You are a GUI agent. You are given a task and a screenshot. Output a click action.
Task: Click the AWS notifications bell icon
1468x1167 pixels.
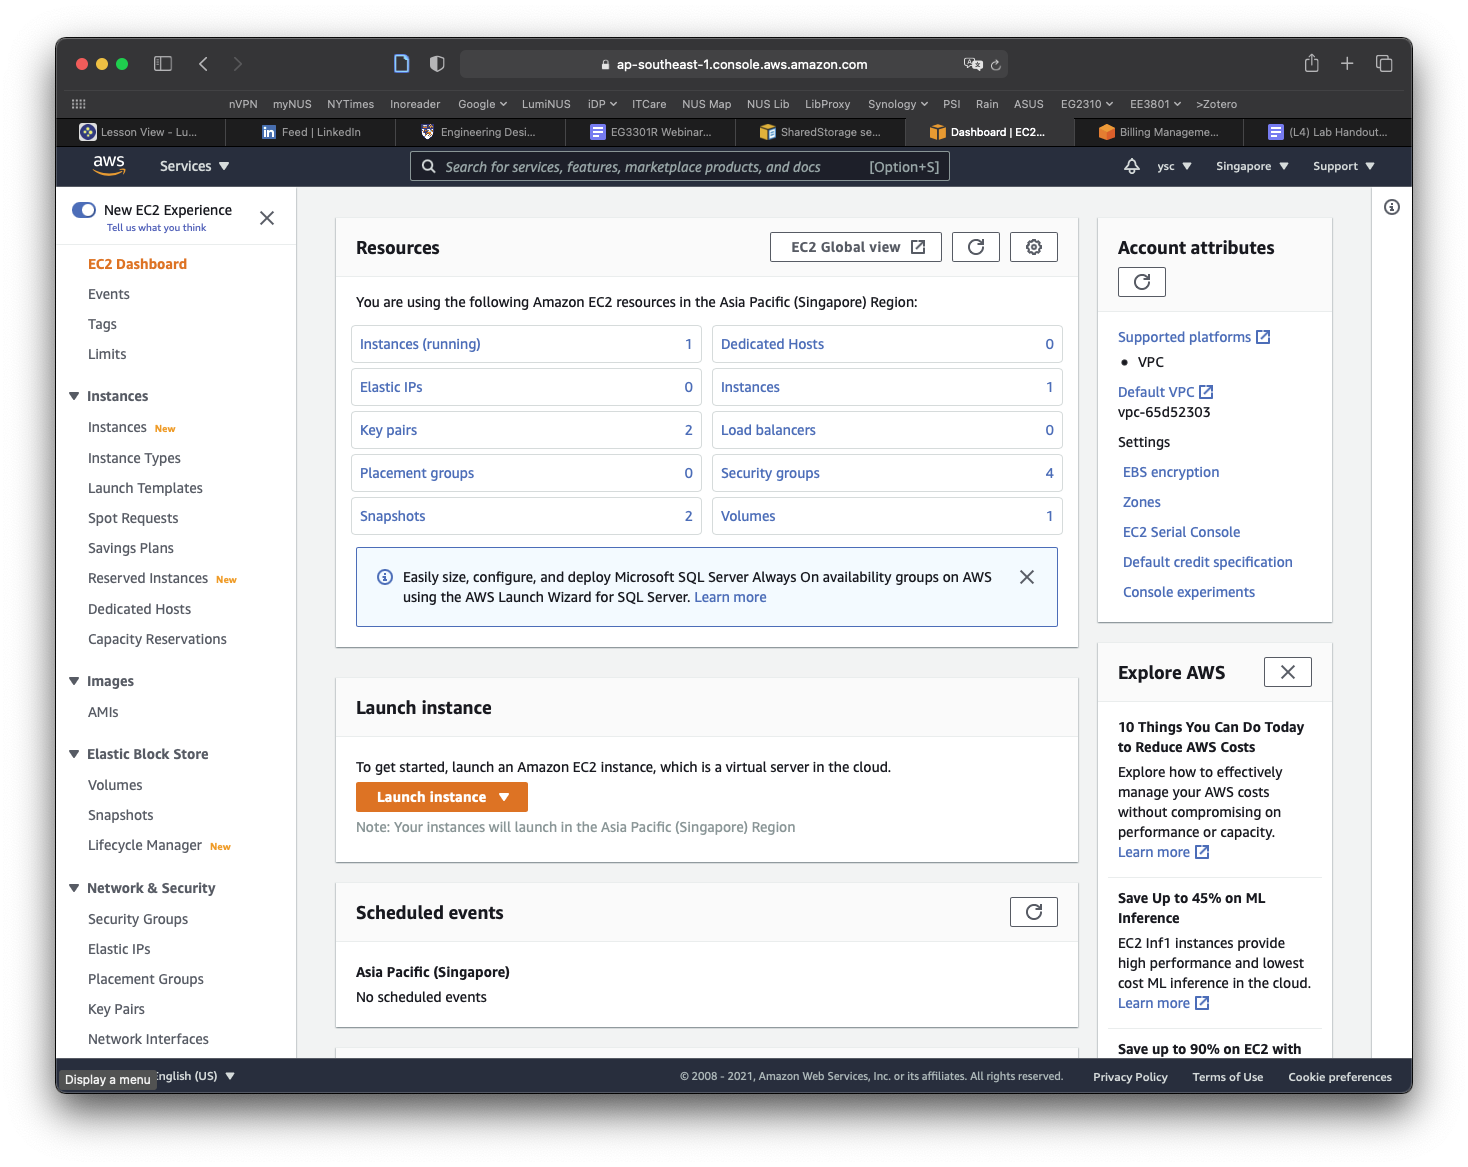1131,166
